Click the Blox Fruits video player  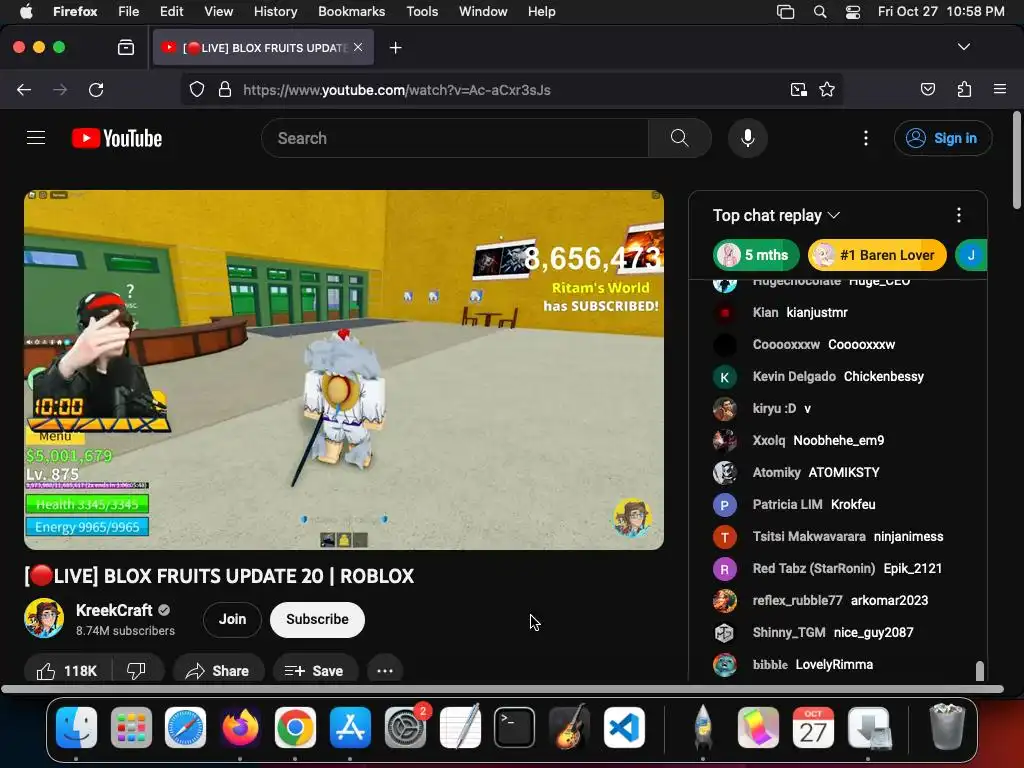coord(344,370)
